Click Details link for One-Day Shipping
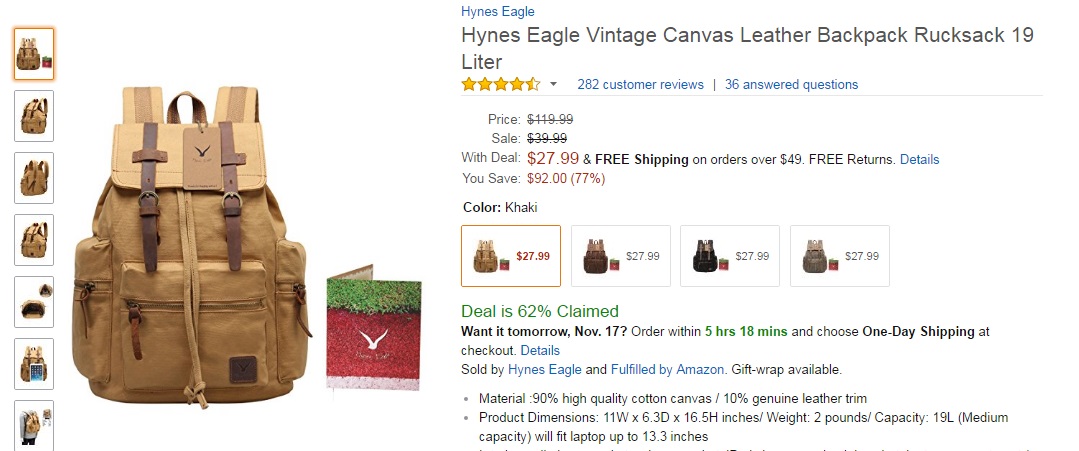 (540, 351)
